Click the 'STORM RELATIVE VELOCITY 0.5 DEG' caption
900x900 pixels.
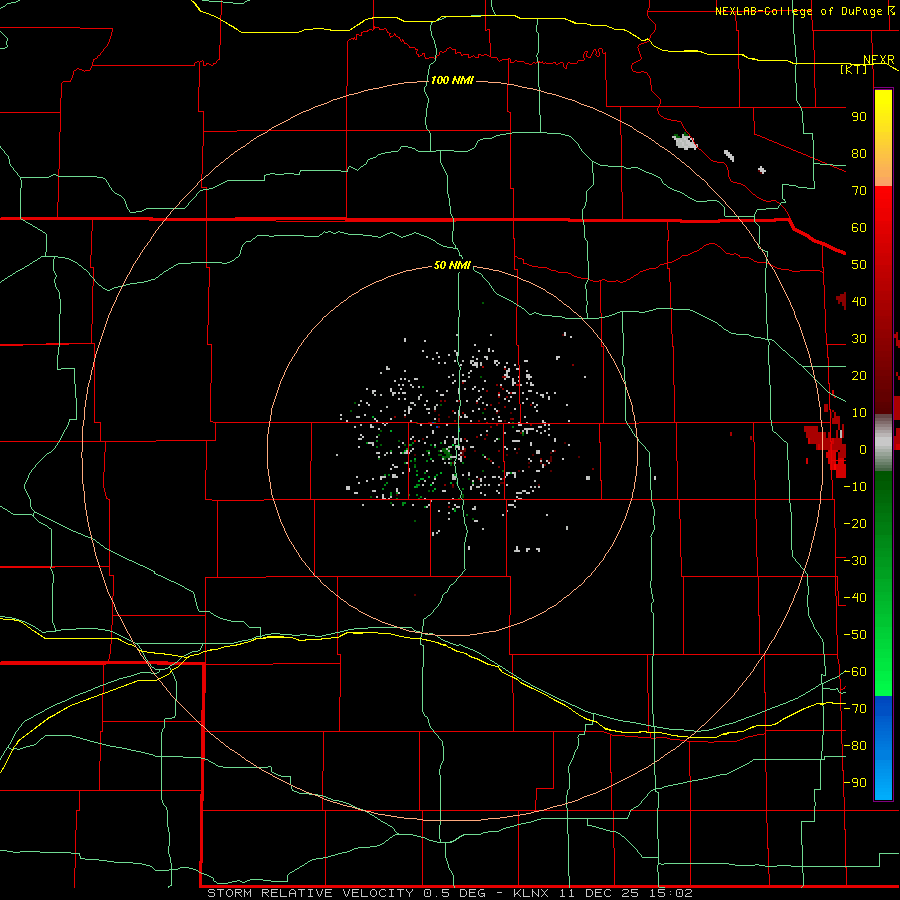point(347,893)
